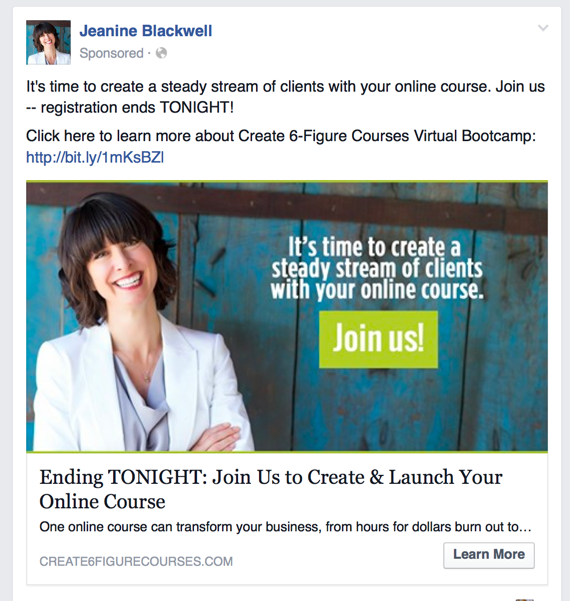Click the ad description about one online course
The height and width of the screenshot is (601, 570).
285,527
